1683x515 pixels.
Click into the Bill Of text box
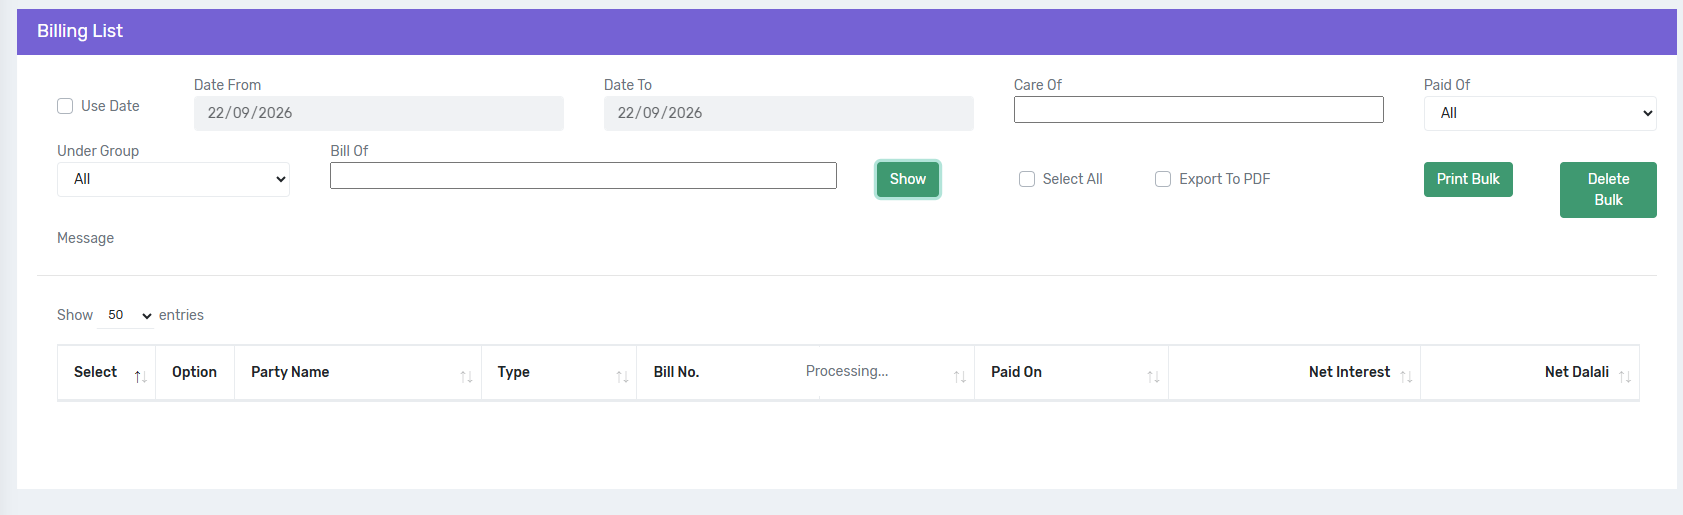tap(583, 175)
